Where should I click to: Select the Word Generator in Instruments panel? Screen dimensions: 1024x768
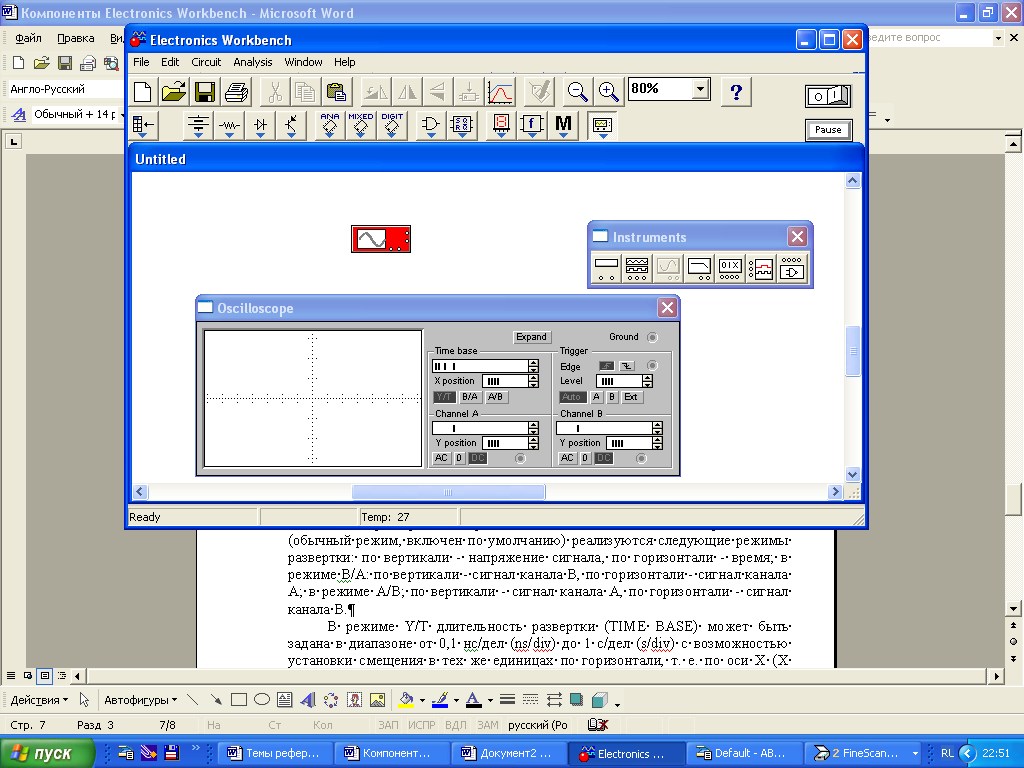[729, 268]
